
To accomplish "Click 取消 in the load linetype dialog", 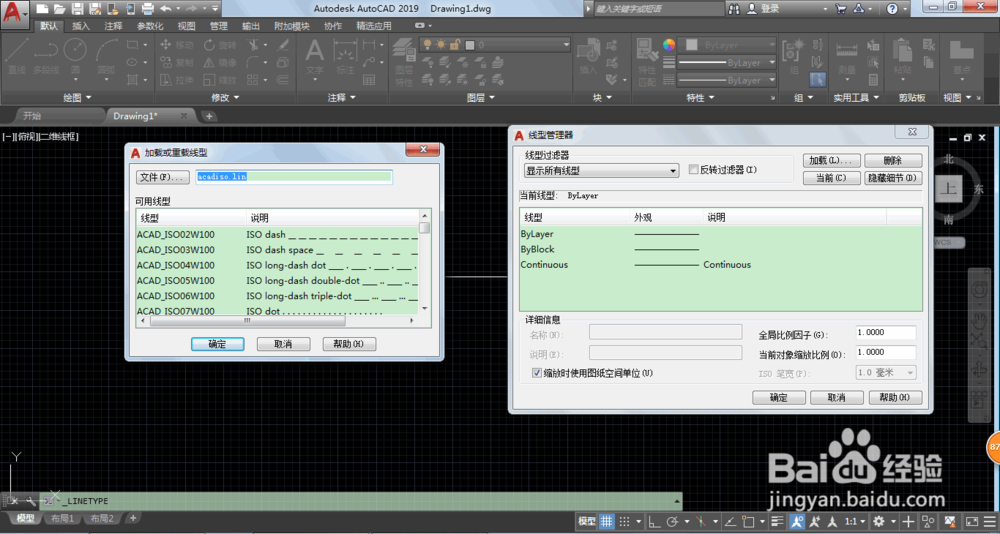I will pyautogui.click(x=283, y=344).
